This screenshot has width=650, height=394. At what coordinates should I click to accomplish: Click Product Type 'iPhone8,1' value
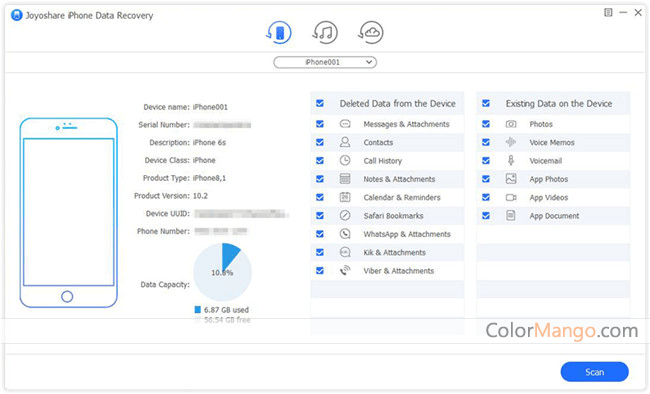(x=209, y=178)
